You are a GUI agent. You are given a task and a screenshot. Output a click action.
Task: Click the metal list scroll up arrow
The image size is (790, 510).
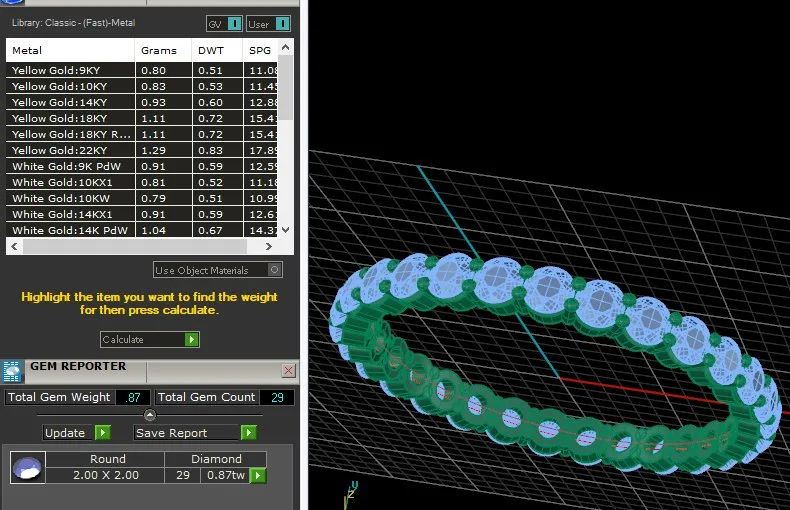pyautogui.click(x=286, y=47)
